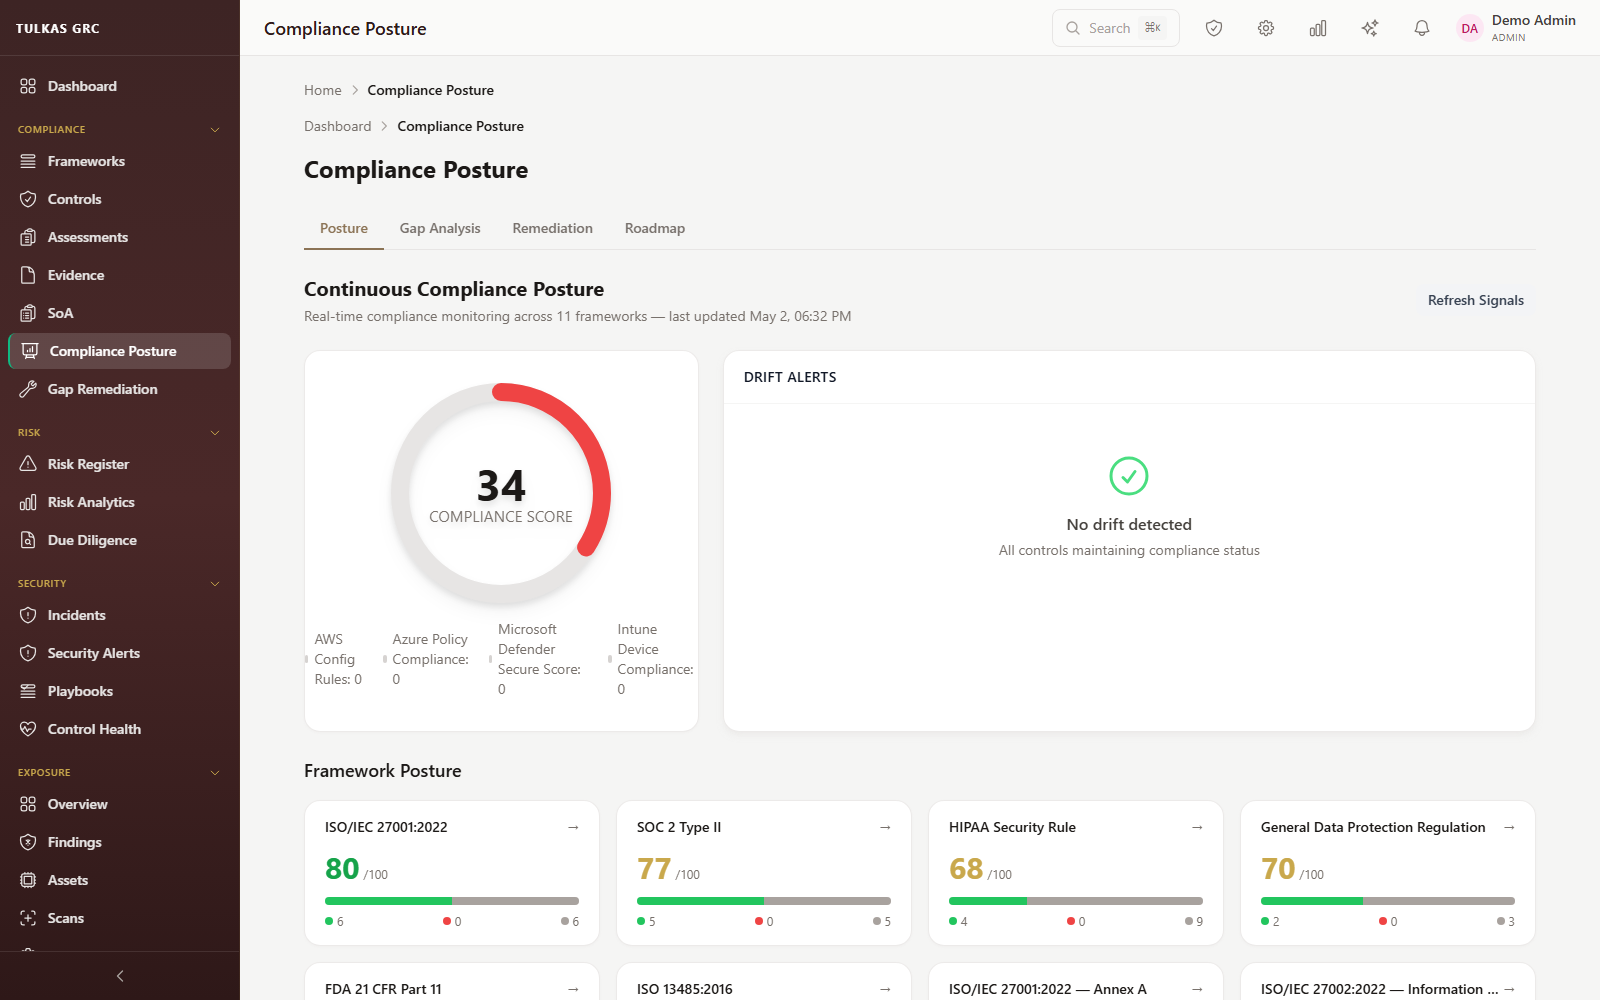This screenshot has width=1600, height=1000.
Task: Collapse the RISK sidebar section
Action: [x=215, y=433]
